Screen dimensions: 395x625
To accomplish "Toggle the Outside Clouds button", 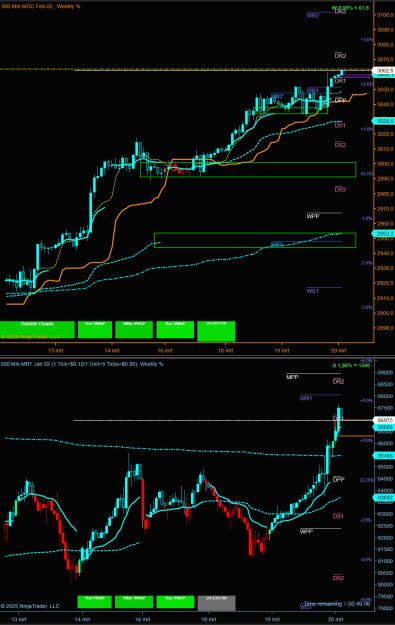I will tap(37, 330).
